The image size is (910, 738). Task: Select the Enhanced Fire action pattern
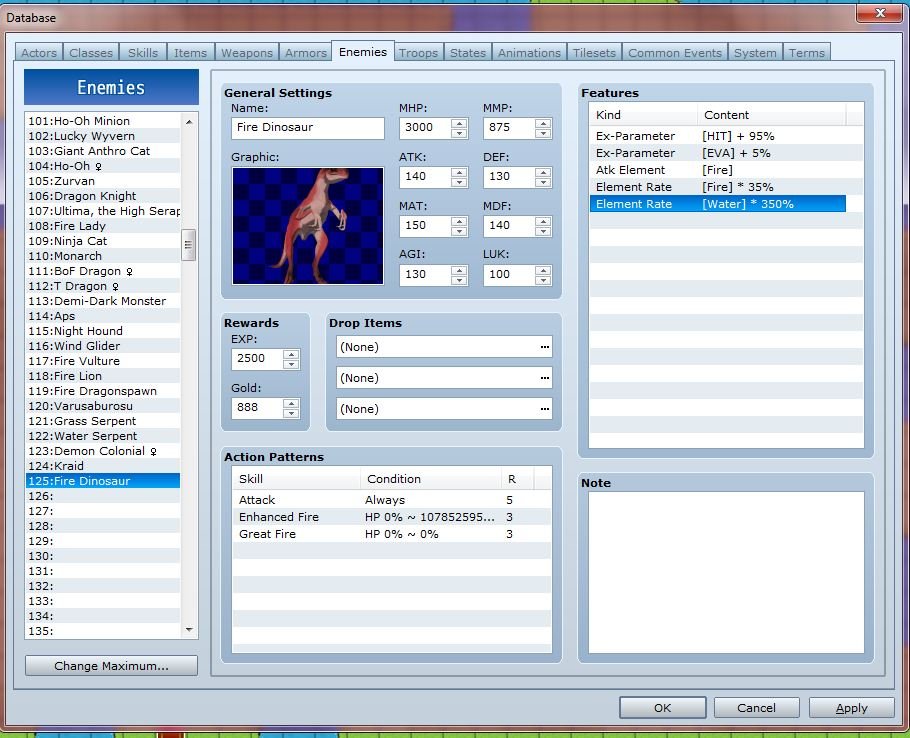pos(392,517)
